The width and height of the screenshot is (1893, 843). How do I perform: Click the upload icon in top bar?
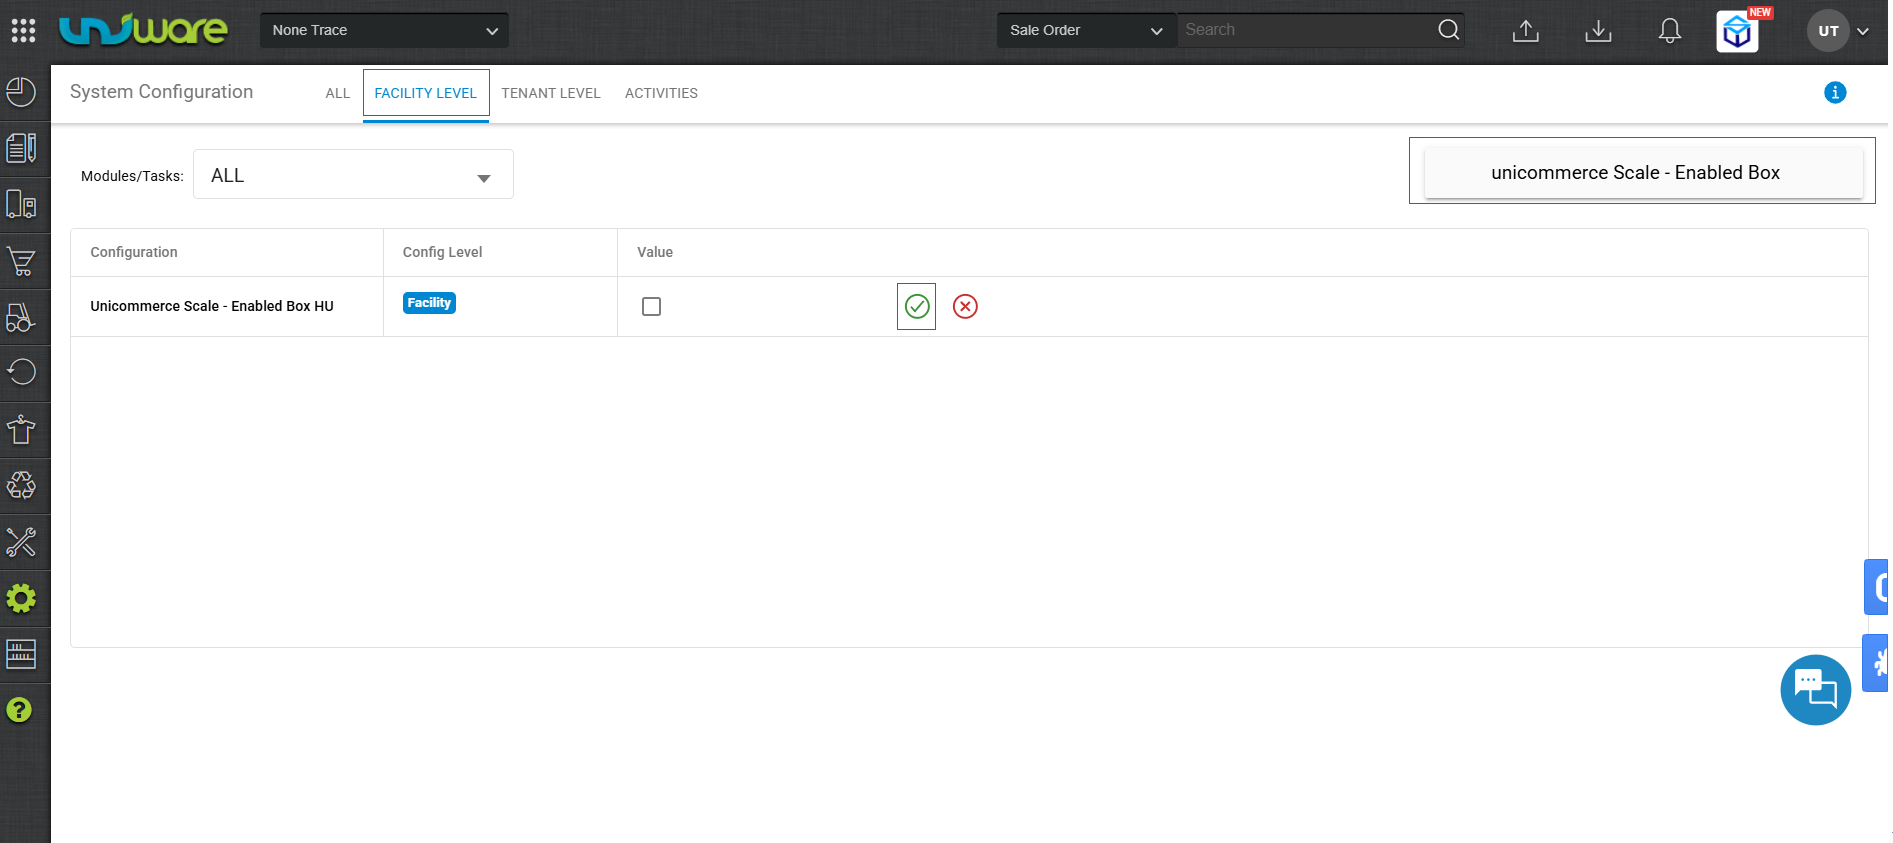coord(1526,31)
